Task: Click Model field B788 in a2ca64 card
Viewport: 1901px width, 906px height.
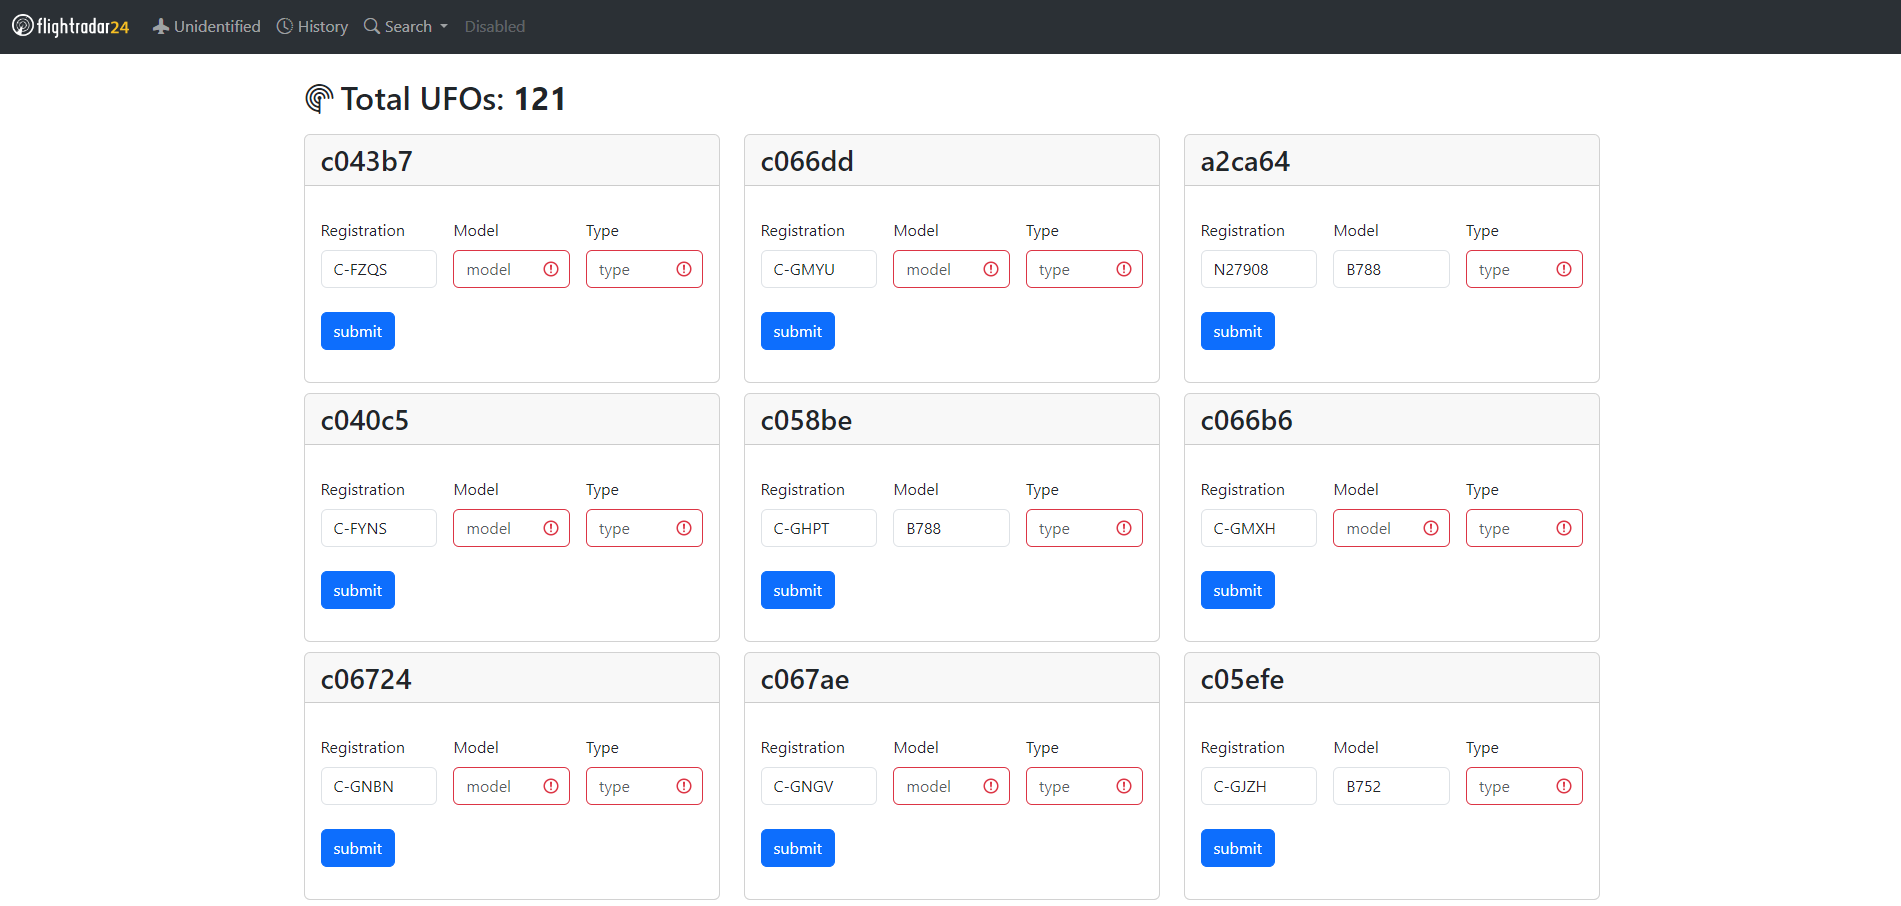Action: [1391, 269]
